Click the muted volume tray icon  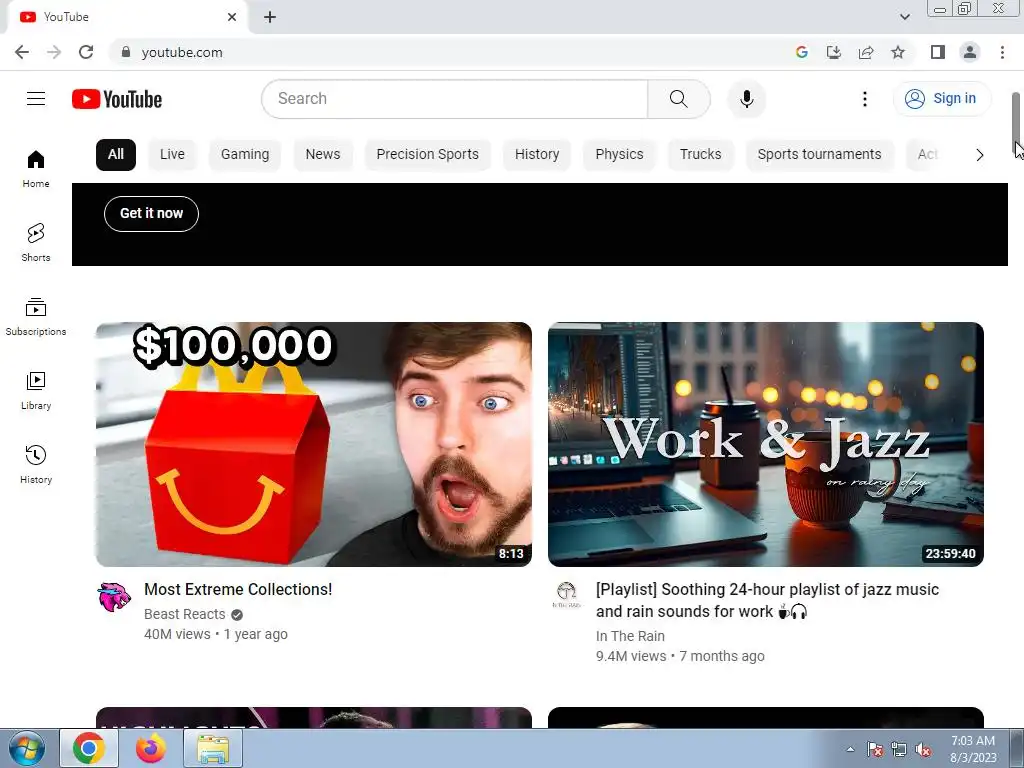tap(923, 749)
